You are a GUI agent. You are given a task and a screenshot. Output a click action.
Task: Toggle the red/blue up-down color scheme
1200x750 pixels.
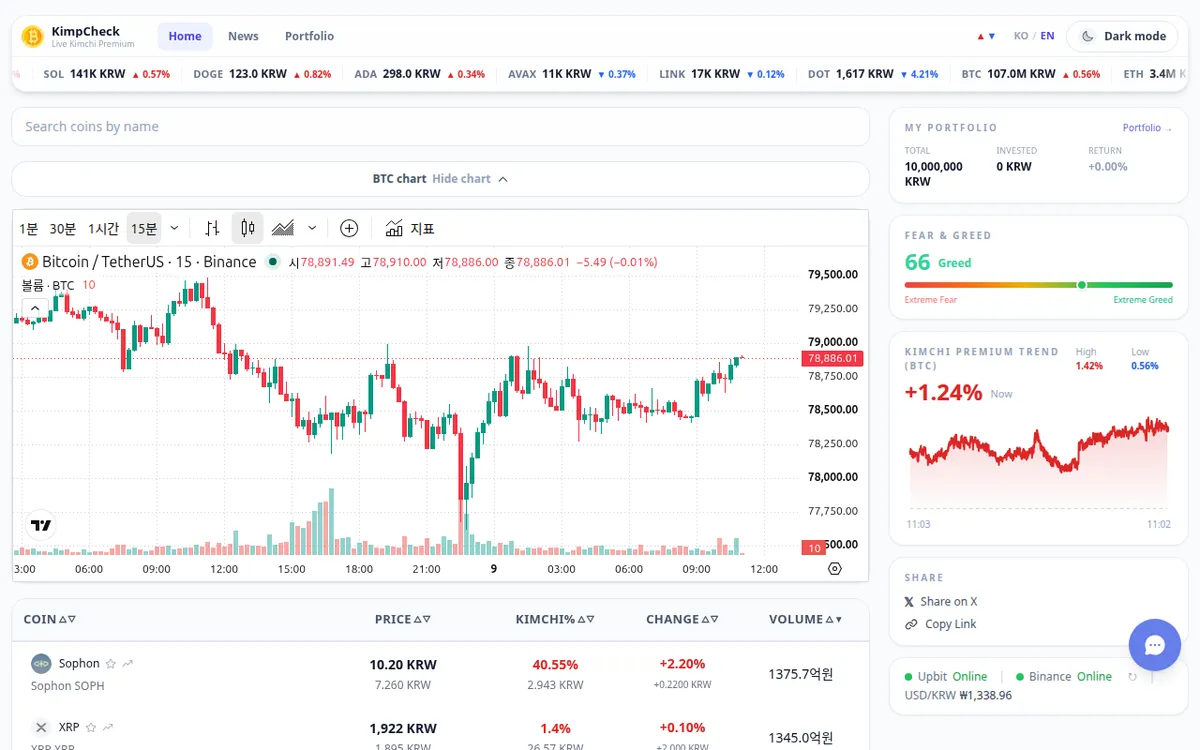click(x=986, y=36)
